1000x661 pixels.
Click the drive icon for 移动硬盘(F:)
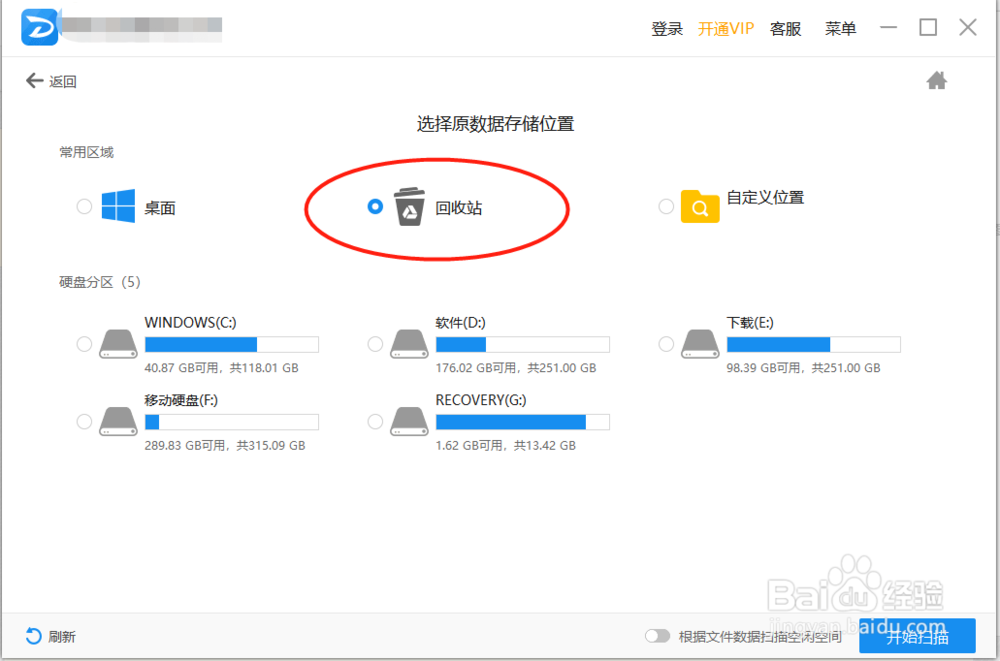[117, 421]
